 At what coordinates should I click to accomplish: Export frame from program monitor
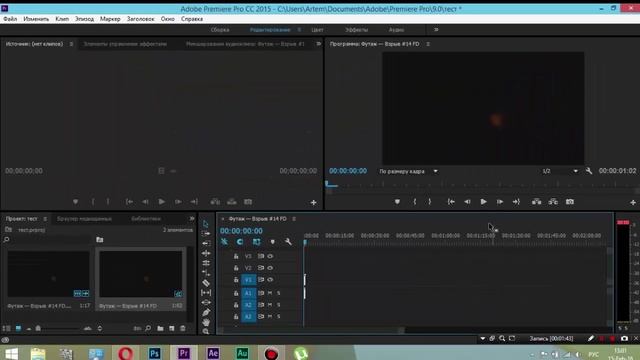pyautogui.click(x=570, y=202)
